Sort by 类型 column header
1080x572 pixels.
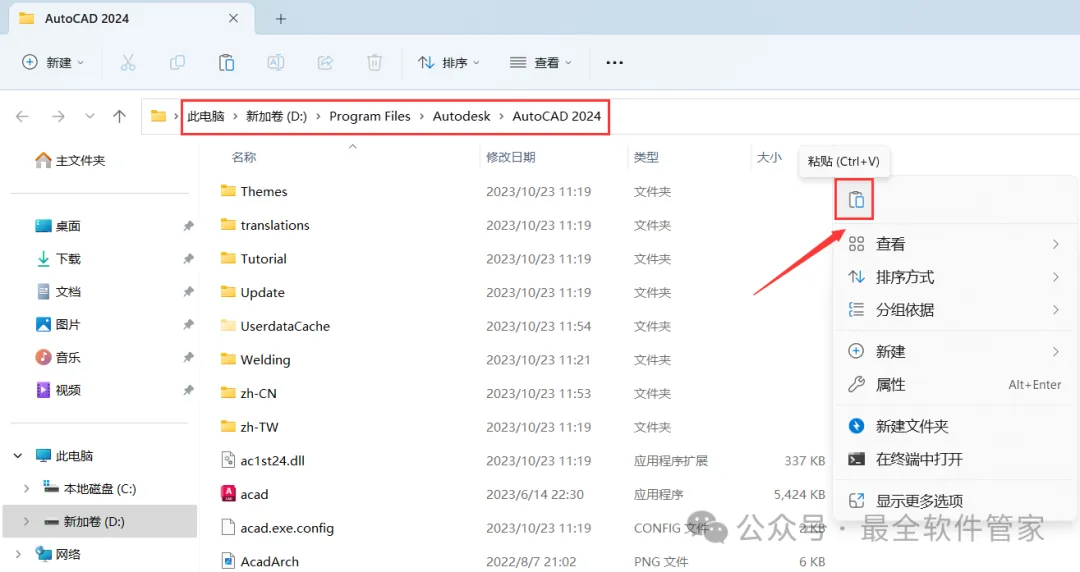click(646, 157)
